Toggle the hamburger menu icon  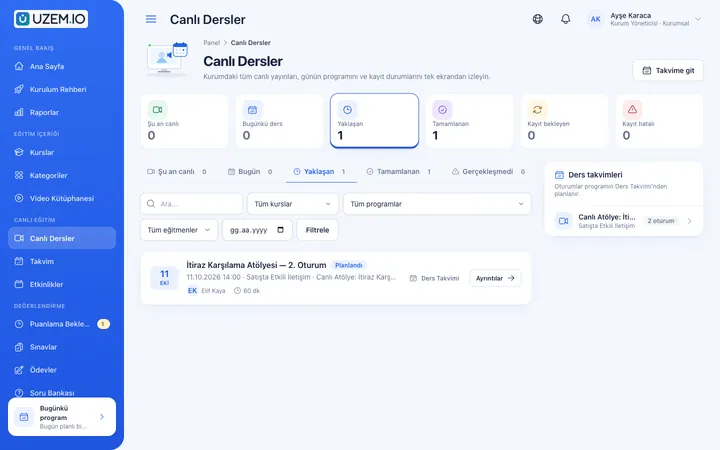pyautogui.click(x=151, y=19)
